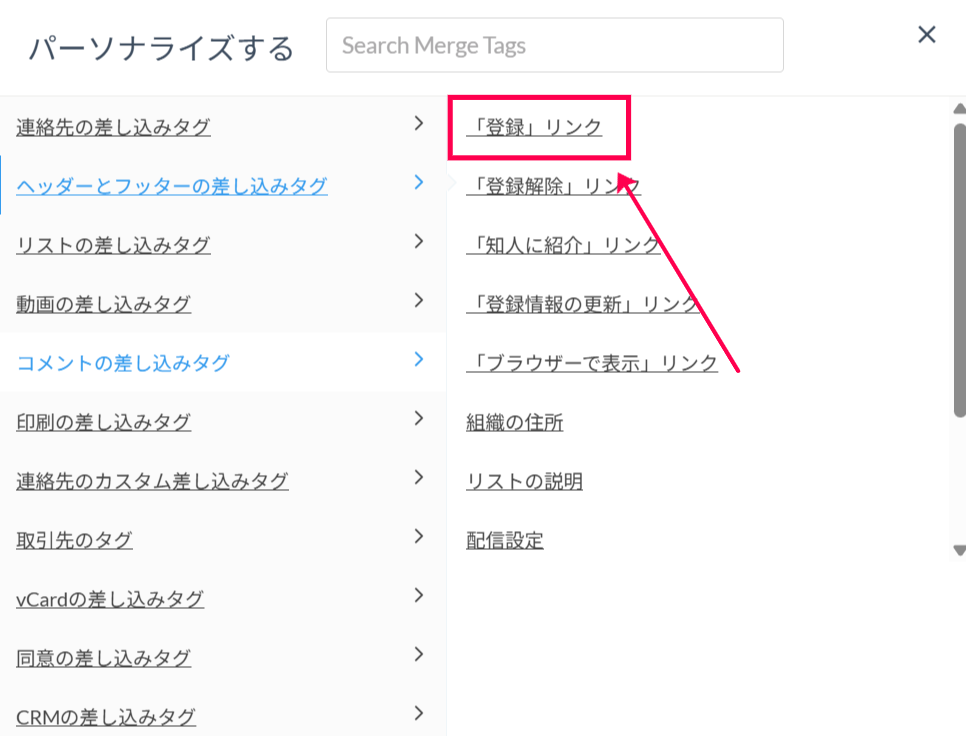The width and height of the screenshot is (966, 736).
Task: Choose 「知人に紹介」リンク tag
Action: [563, 245]
